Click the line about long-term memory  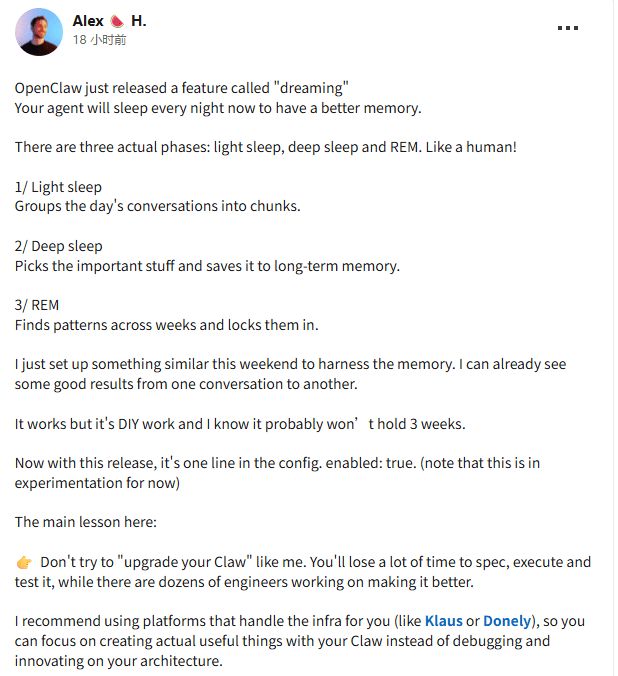[x=207, y=266]
